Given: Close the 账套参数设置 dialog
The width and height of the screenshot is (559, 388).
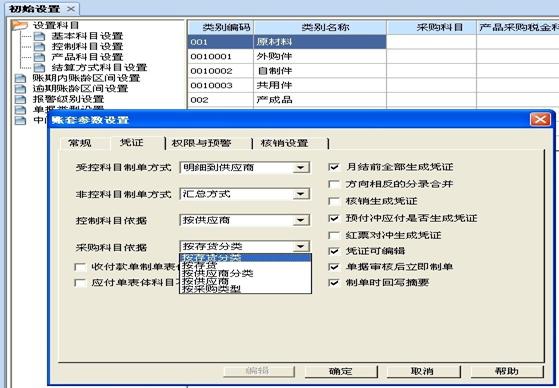Looking at the screenshot, I should coord(540,119).
